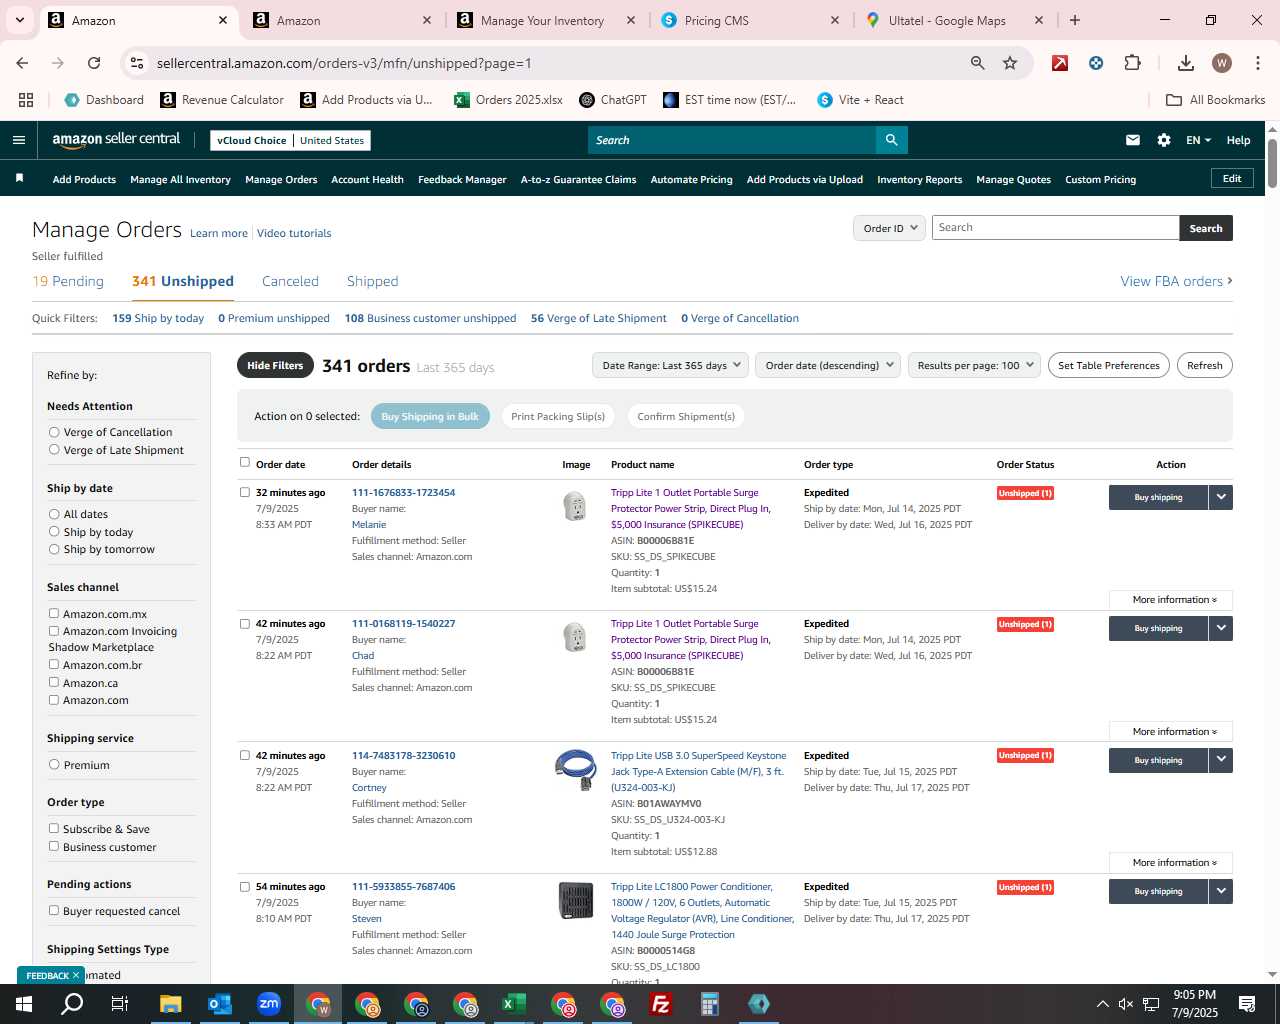This screenshot has width=1280, height=1024.
Task: Open the tab search chevron button
Action: pyautogui.click(x=19, y=20)
